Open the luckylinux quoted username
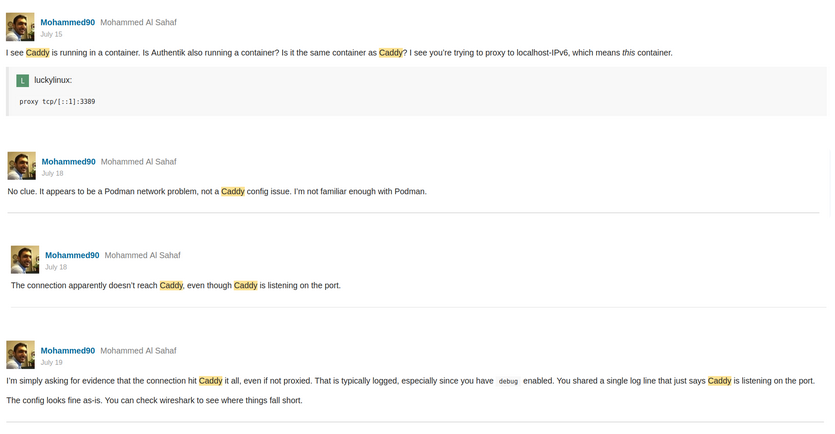Screen dimensions: 835x434 (x=53, y=80)
